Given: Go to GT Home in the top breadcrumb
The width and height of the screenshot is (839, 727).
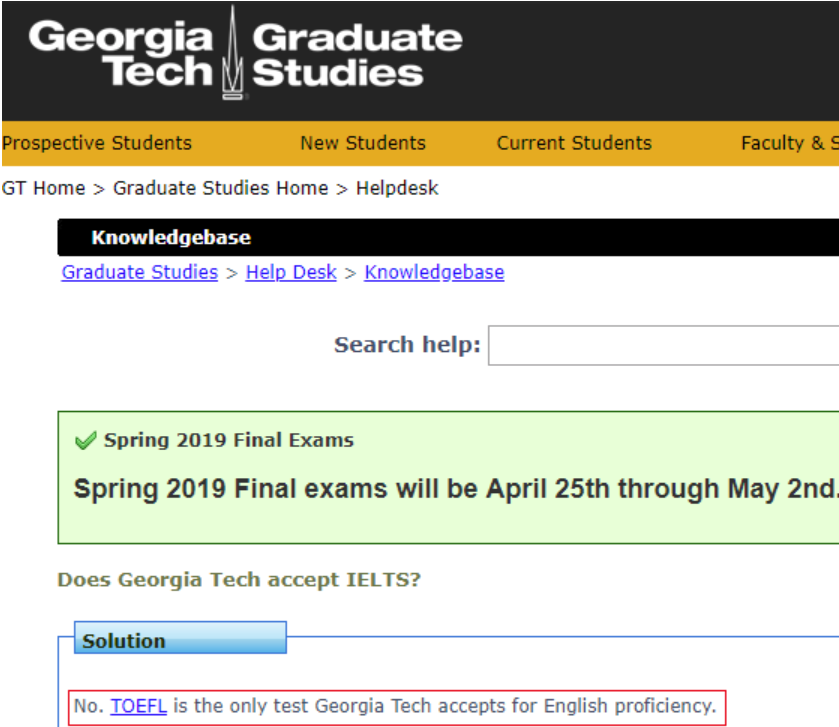Looking at the screenshot, I should [43, 188].
